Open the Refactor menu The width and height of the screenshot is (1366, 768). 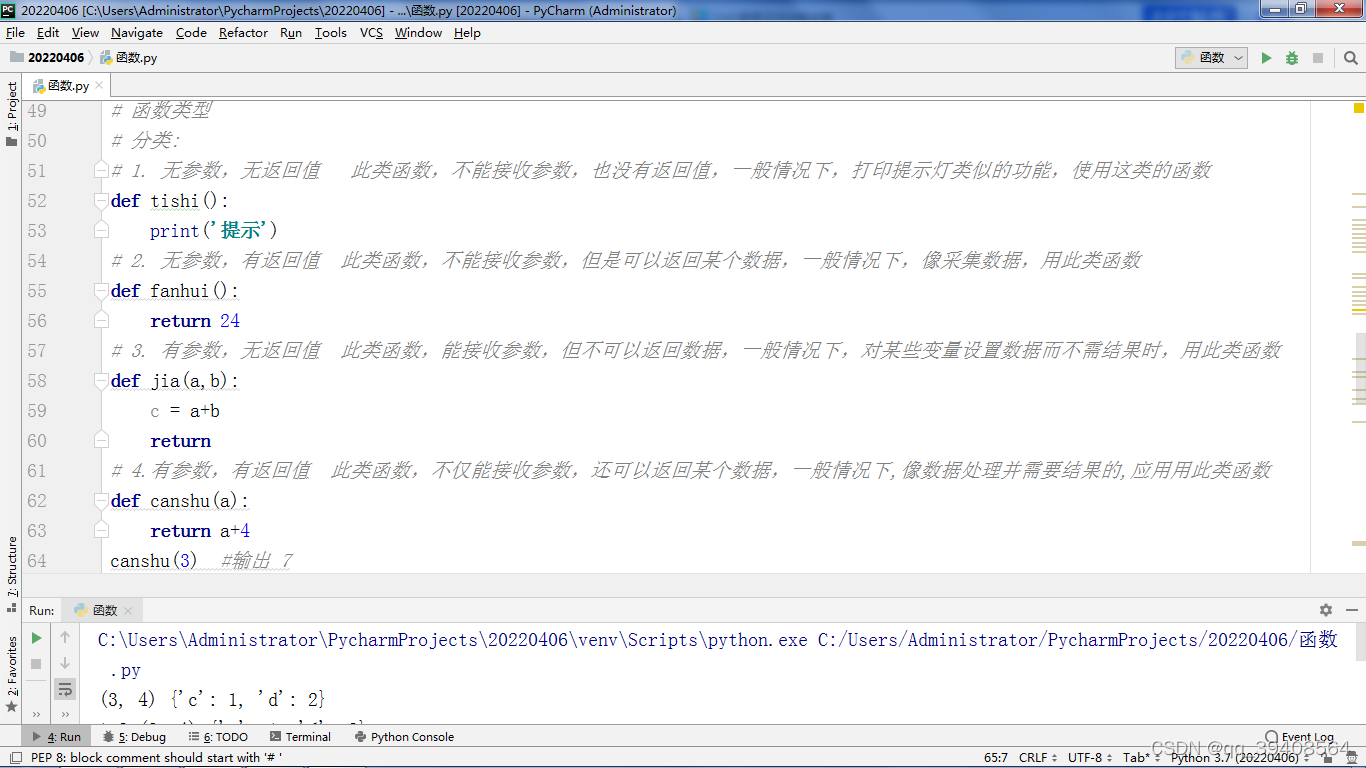point(243,33)
